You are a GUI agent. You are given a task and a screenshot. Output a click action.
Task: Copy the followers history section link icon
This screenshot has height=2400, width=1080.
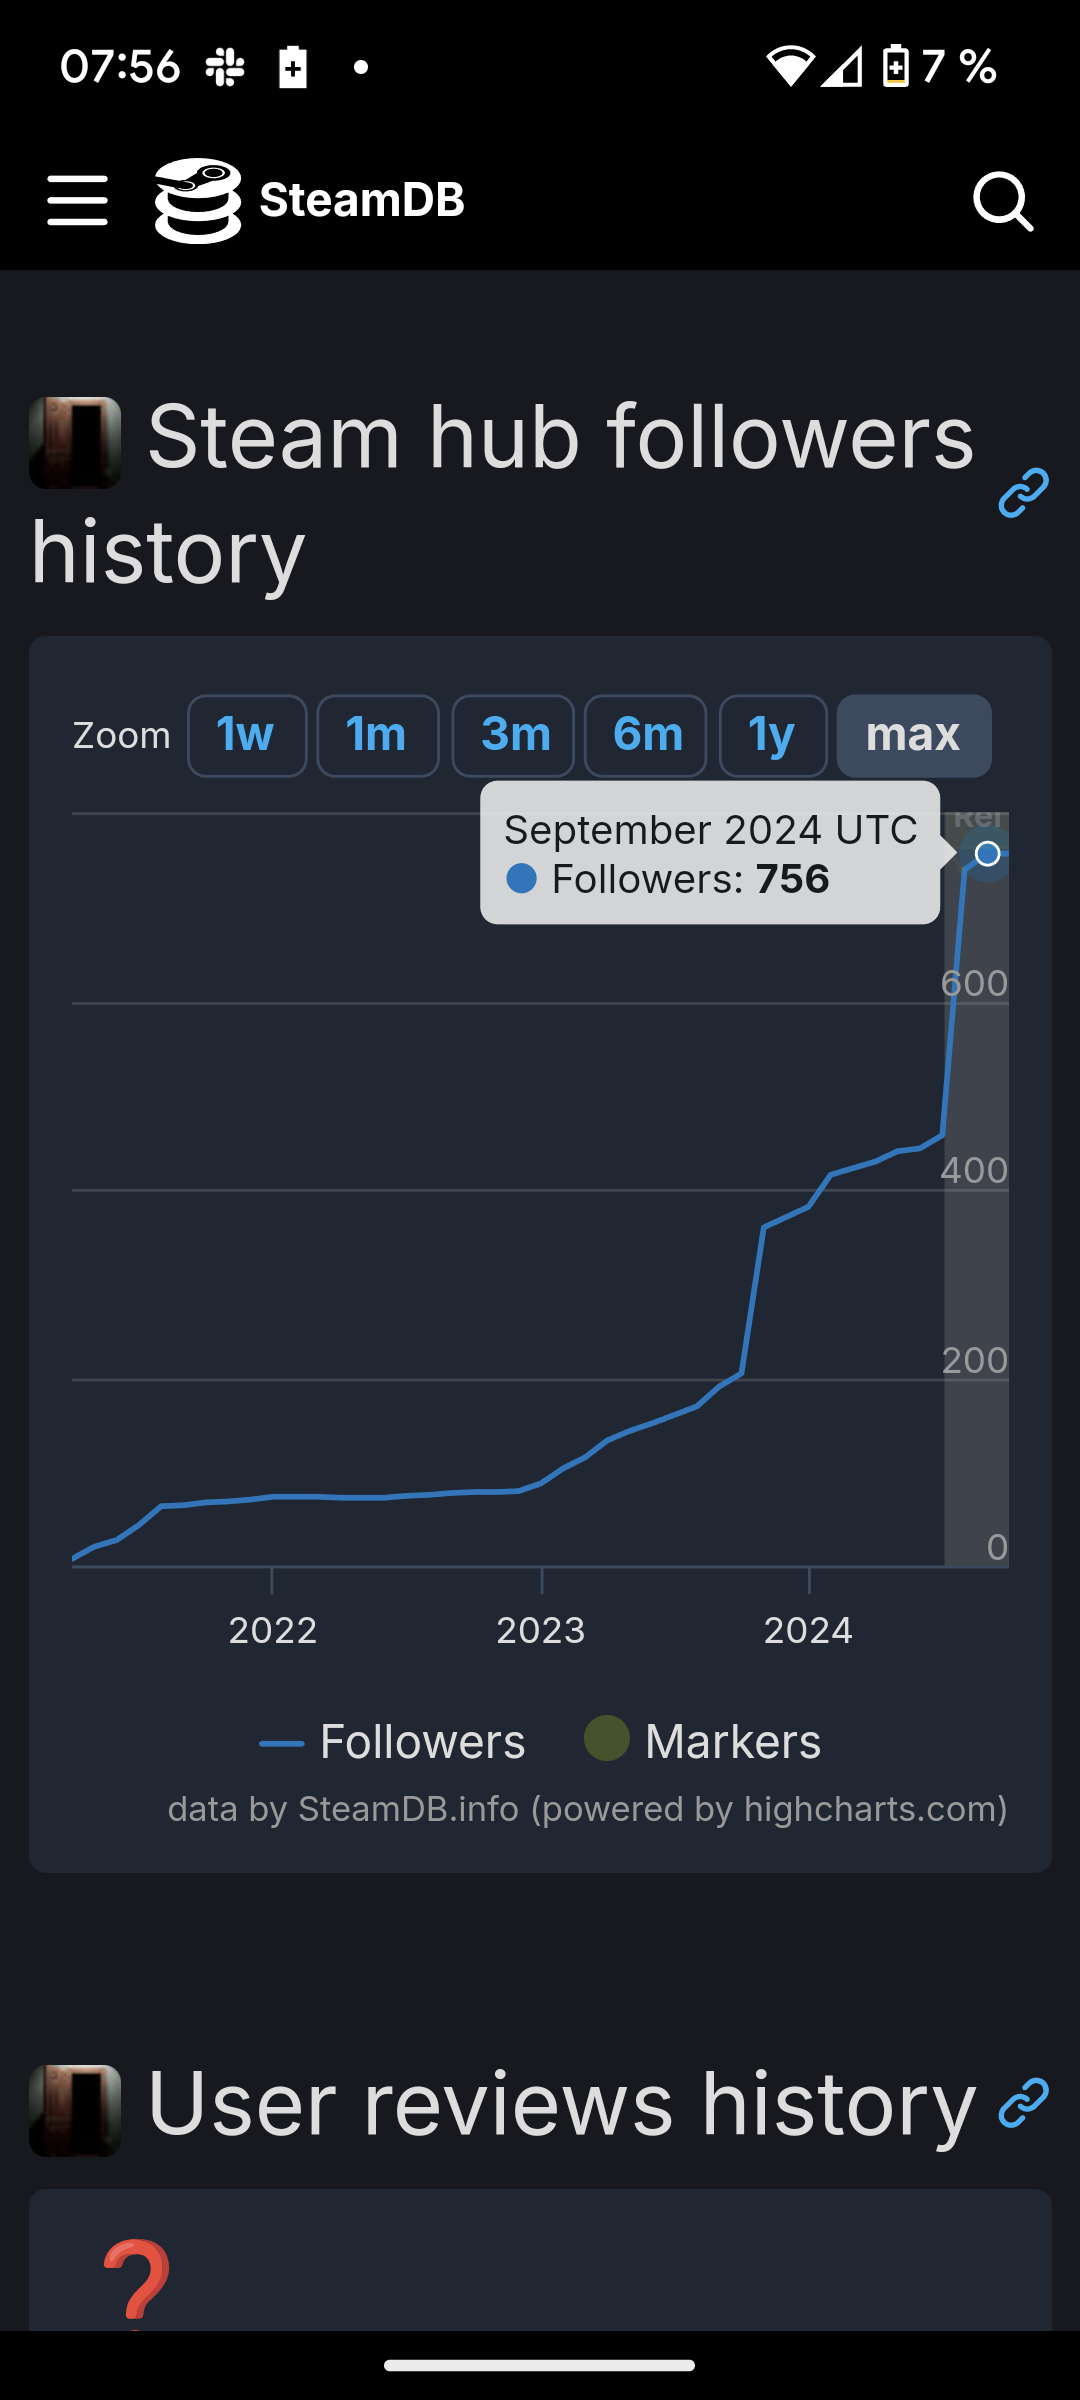point(1023,492)
